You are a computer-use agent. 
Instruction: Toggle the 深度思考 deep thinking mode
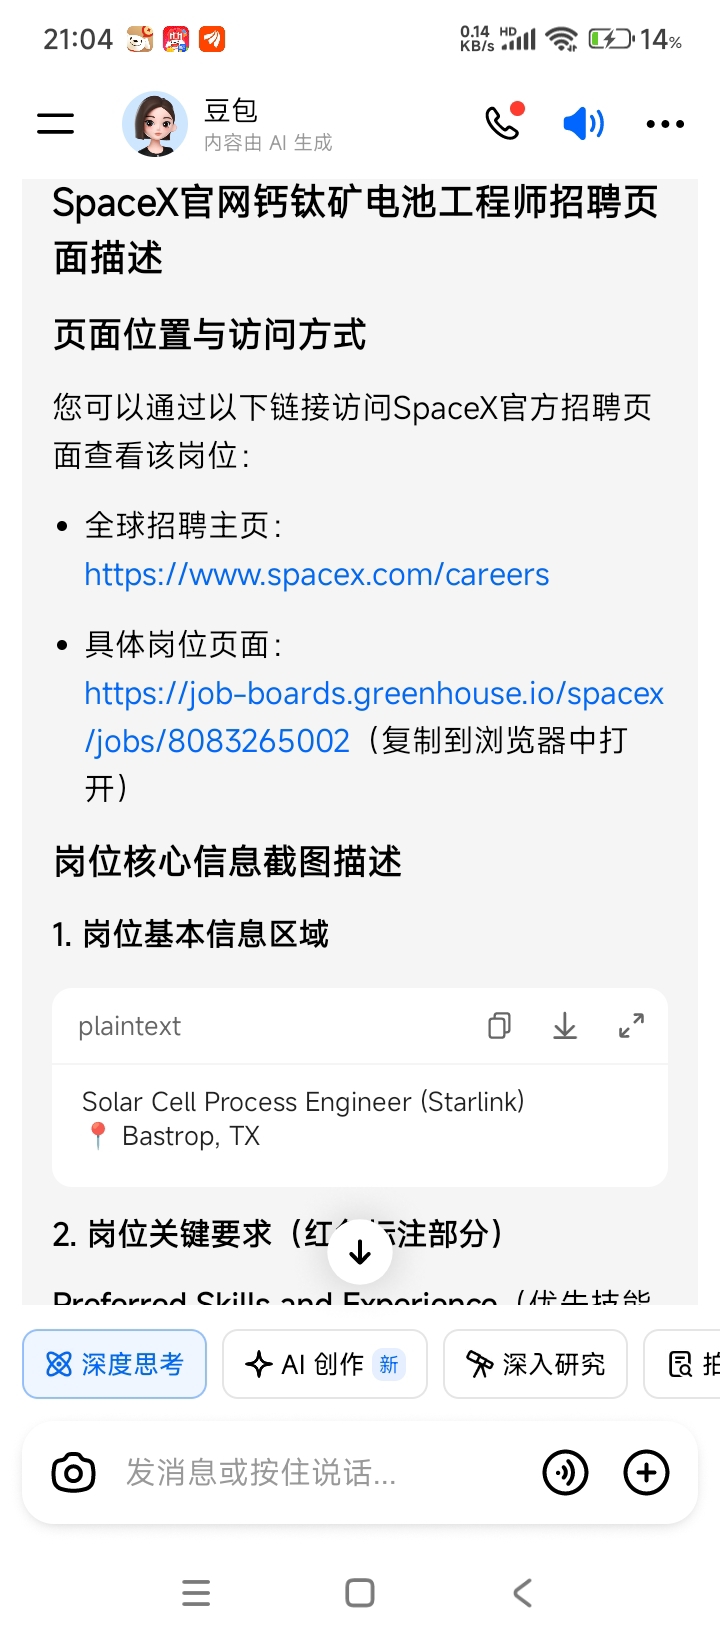coord(114,1364)
